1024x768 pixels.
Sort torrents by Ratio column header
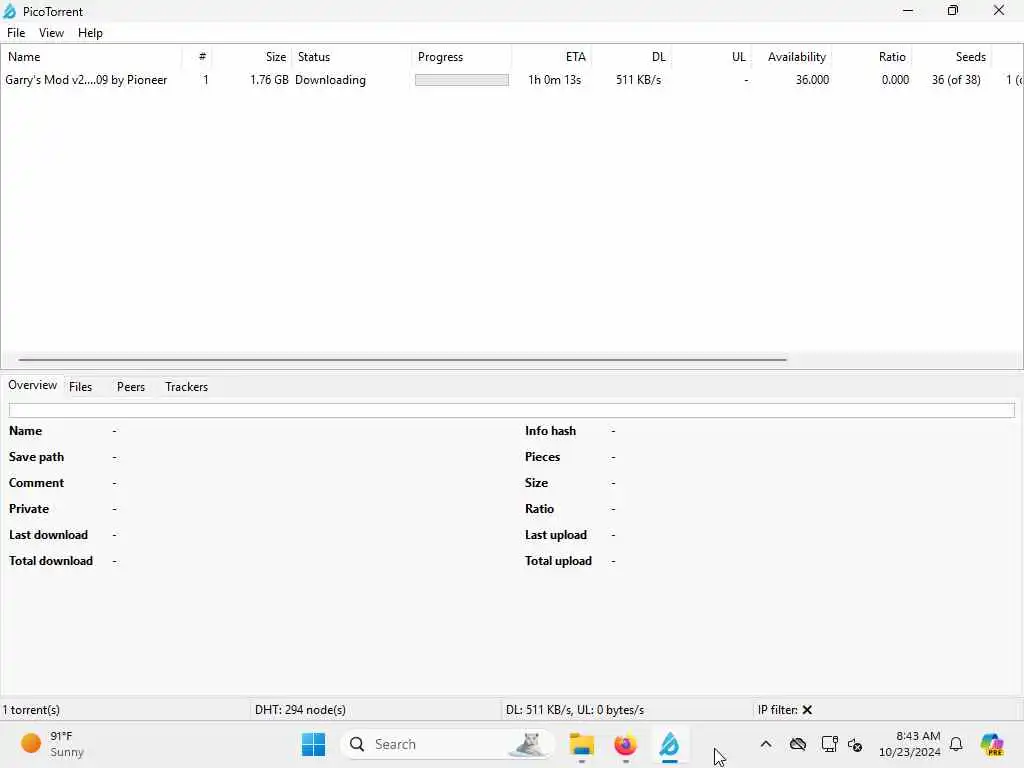pyautogui.click(x=871, y=57)
